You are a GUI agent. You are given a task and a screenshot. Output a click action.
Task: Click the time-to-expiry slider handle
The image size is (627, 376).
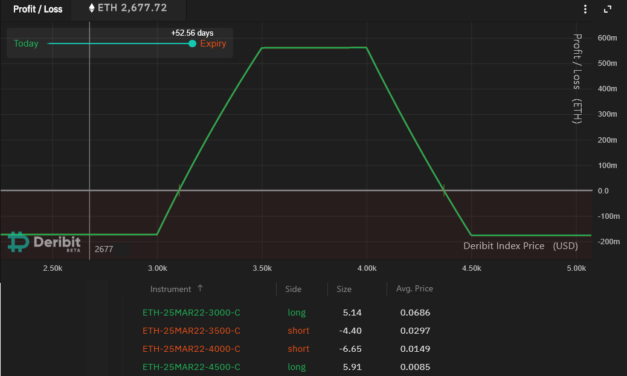click(192, 44)
